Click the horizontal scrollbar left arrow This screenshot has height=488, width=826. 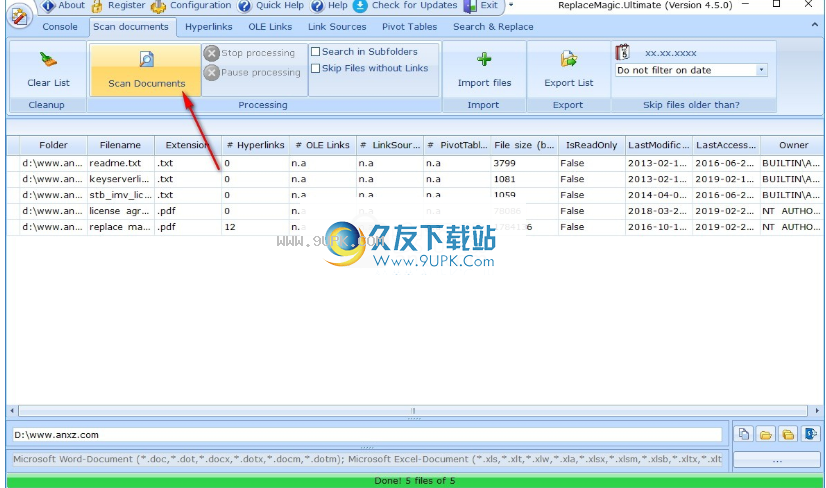[x=12, y=410]
